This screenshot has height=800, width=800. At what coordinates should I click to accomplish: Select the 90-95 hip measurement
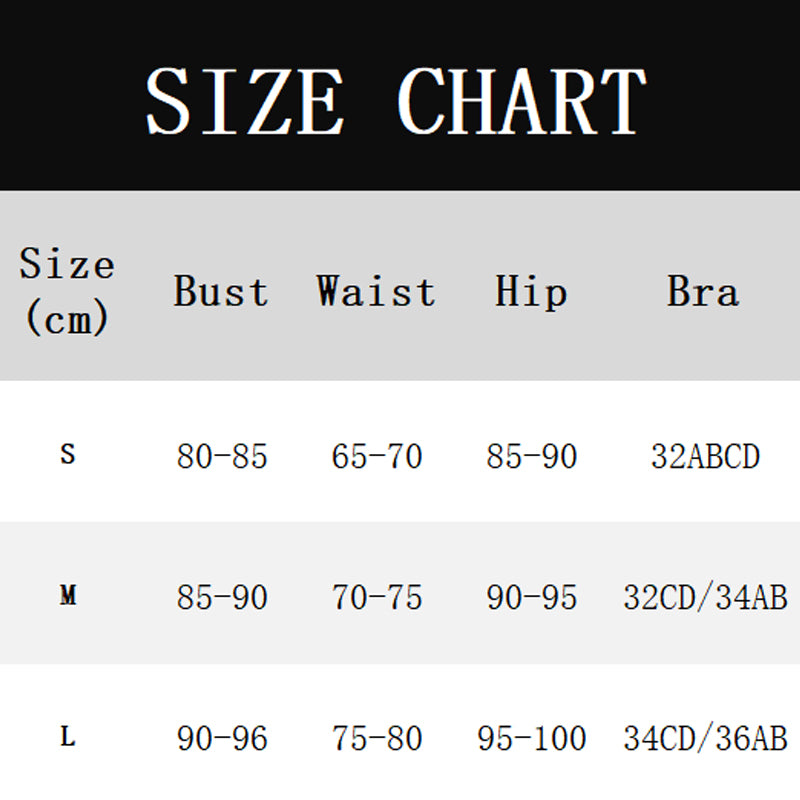point(532,597)
